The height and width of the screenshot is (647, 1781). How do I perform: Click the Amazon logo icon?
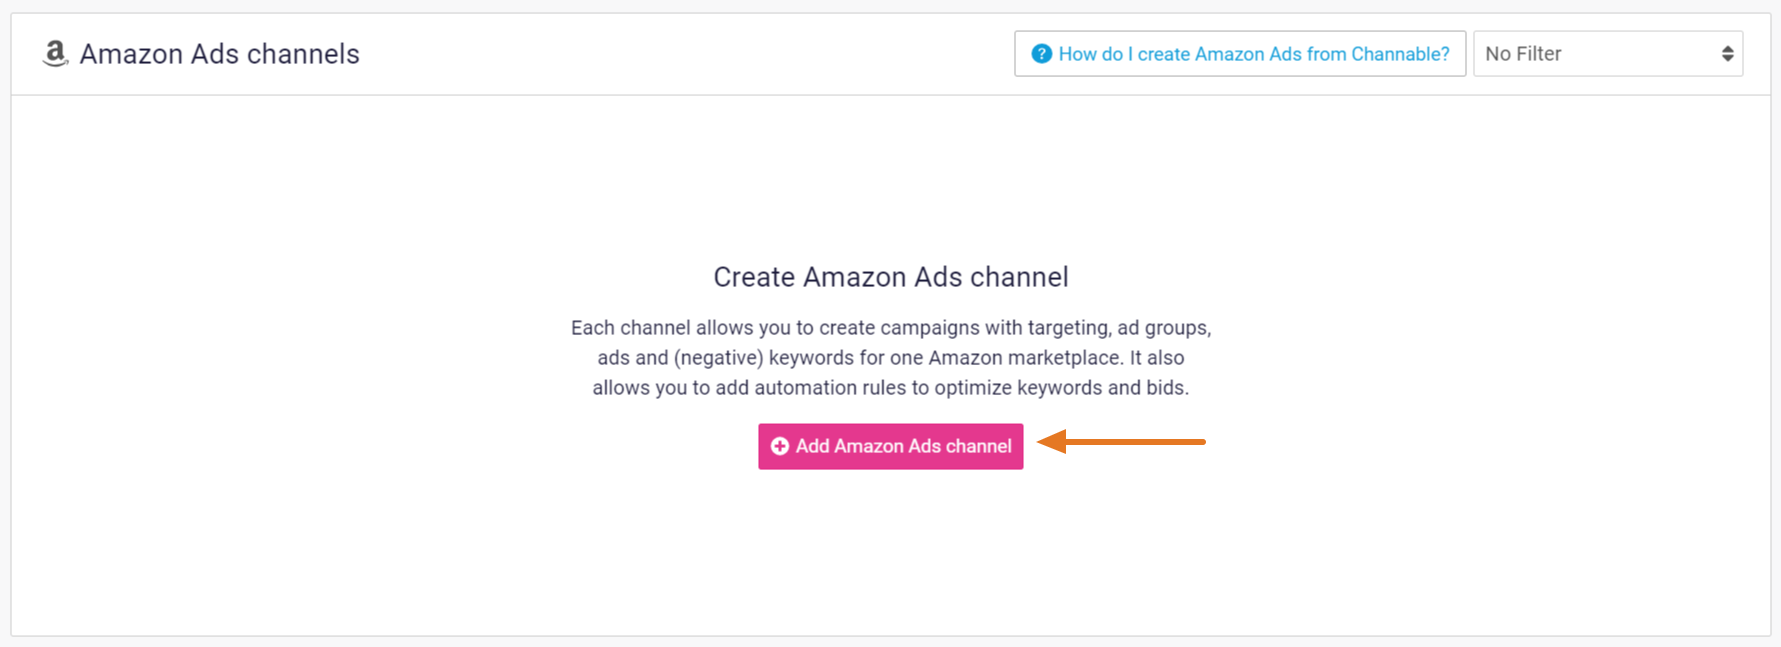pos(55,54)
